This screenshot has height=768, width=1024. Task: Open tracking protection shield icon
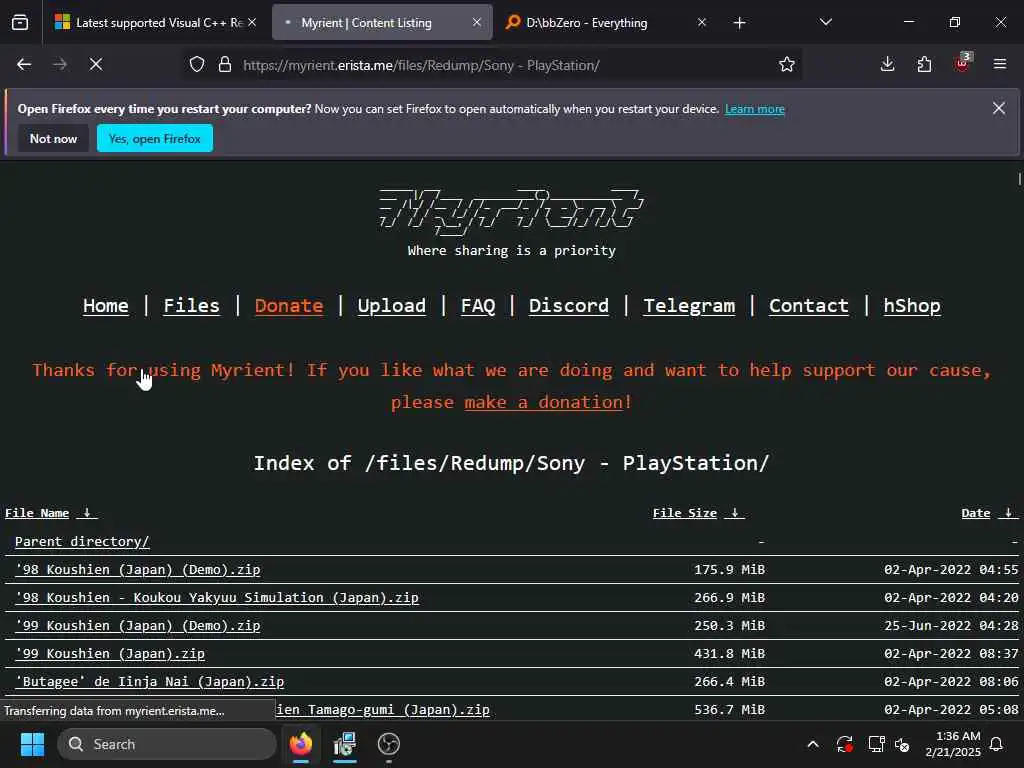(x=197, y=64)
